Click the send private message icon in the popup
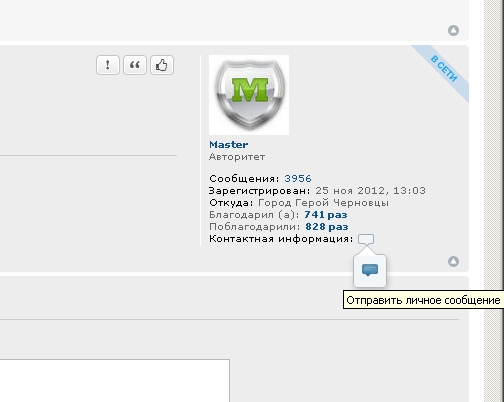Image resolution: width=504 pixels, height=402 pixels. pos(370,270)
